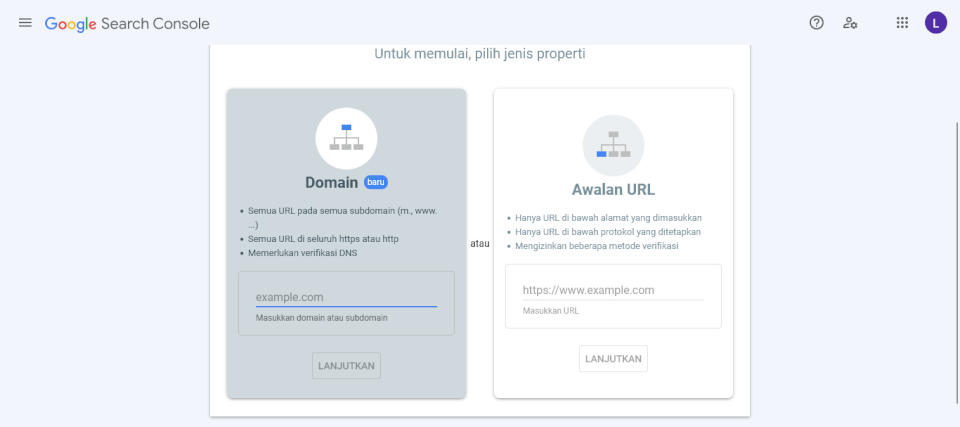Open the Help question mark icon
The image size is (960, 427).
[x=816, y=23]
